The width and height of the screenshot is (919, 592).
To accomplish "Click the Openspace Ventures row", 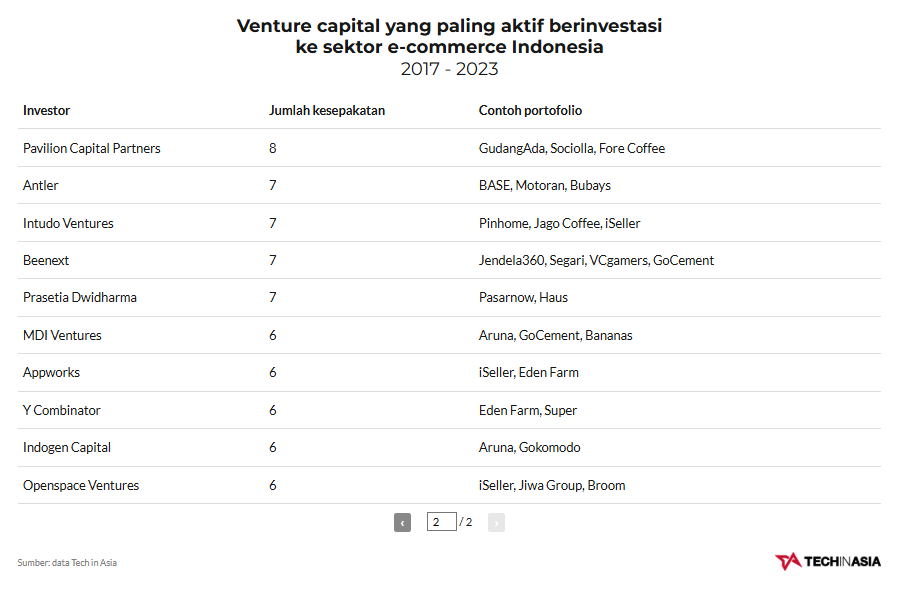I will 81,485.
